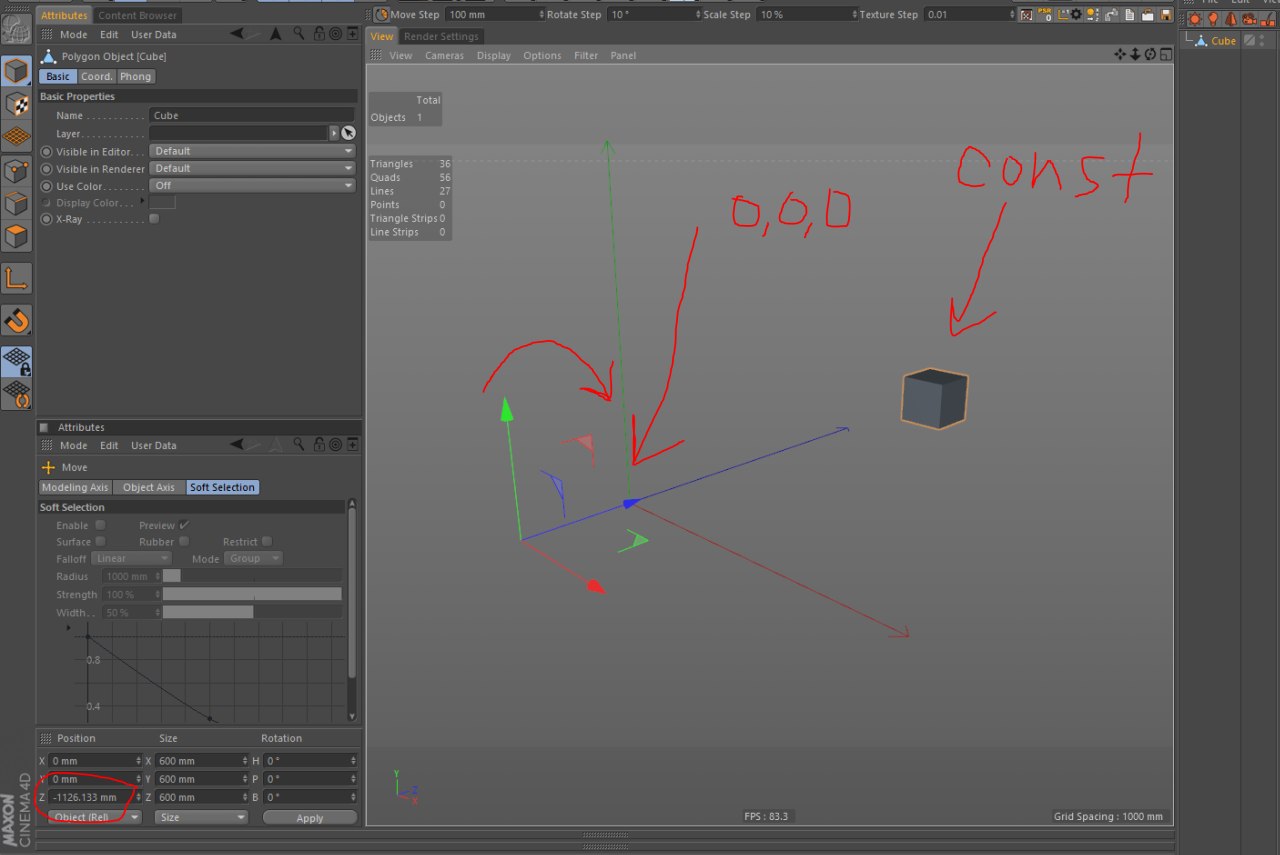Toggle the X-Ray checkbox

pos(154,219)
